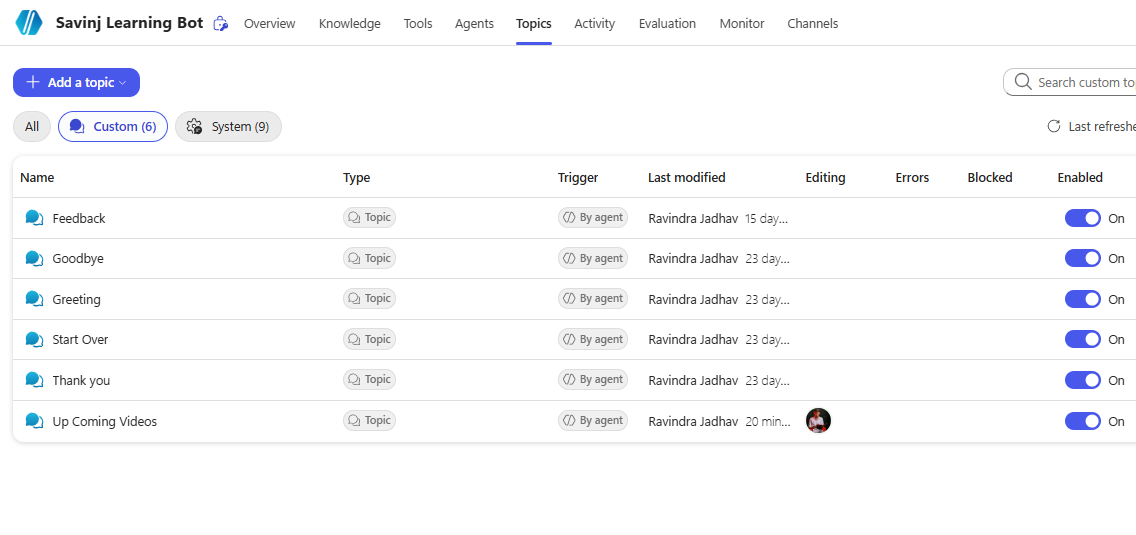Switch off the Thank you topic toggle
Screen dimensions: 1136x535
point(1082,380)
